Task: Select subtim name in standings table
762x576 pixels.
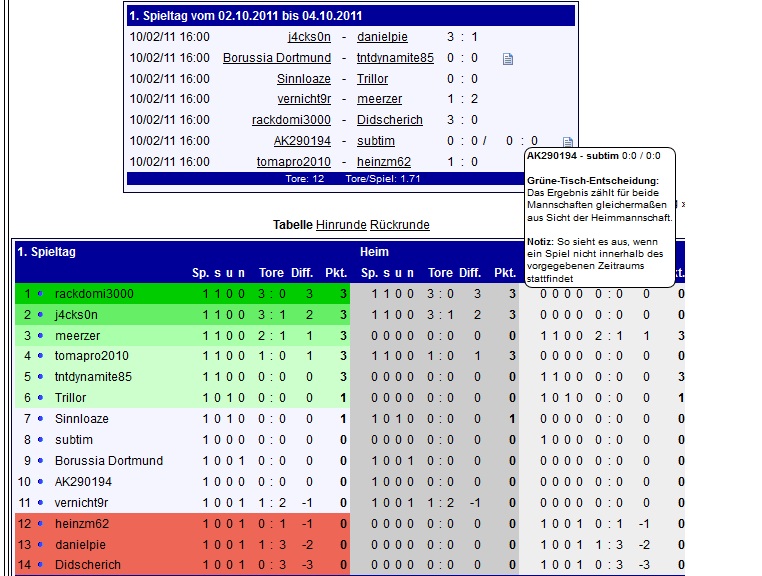Action: click(x=74, y=439)
